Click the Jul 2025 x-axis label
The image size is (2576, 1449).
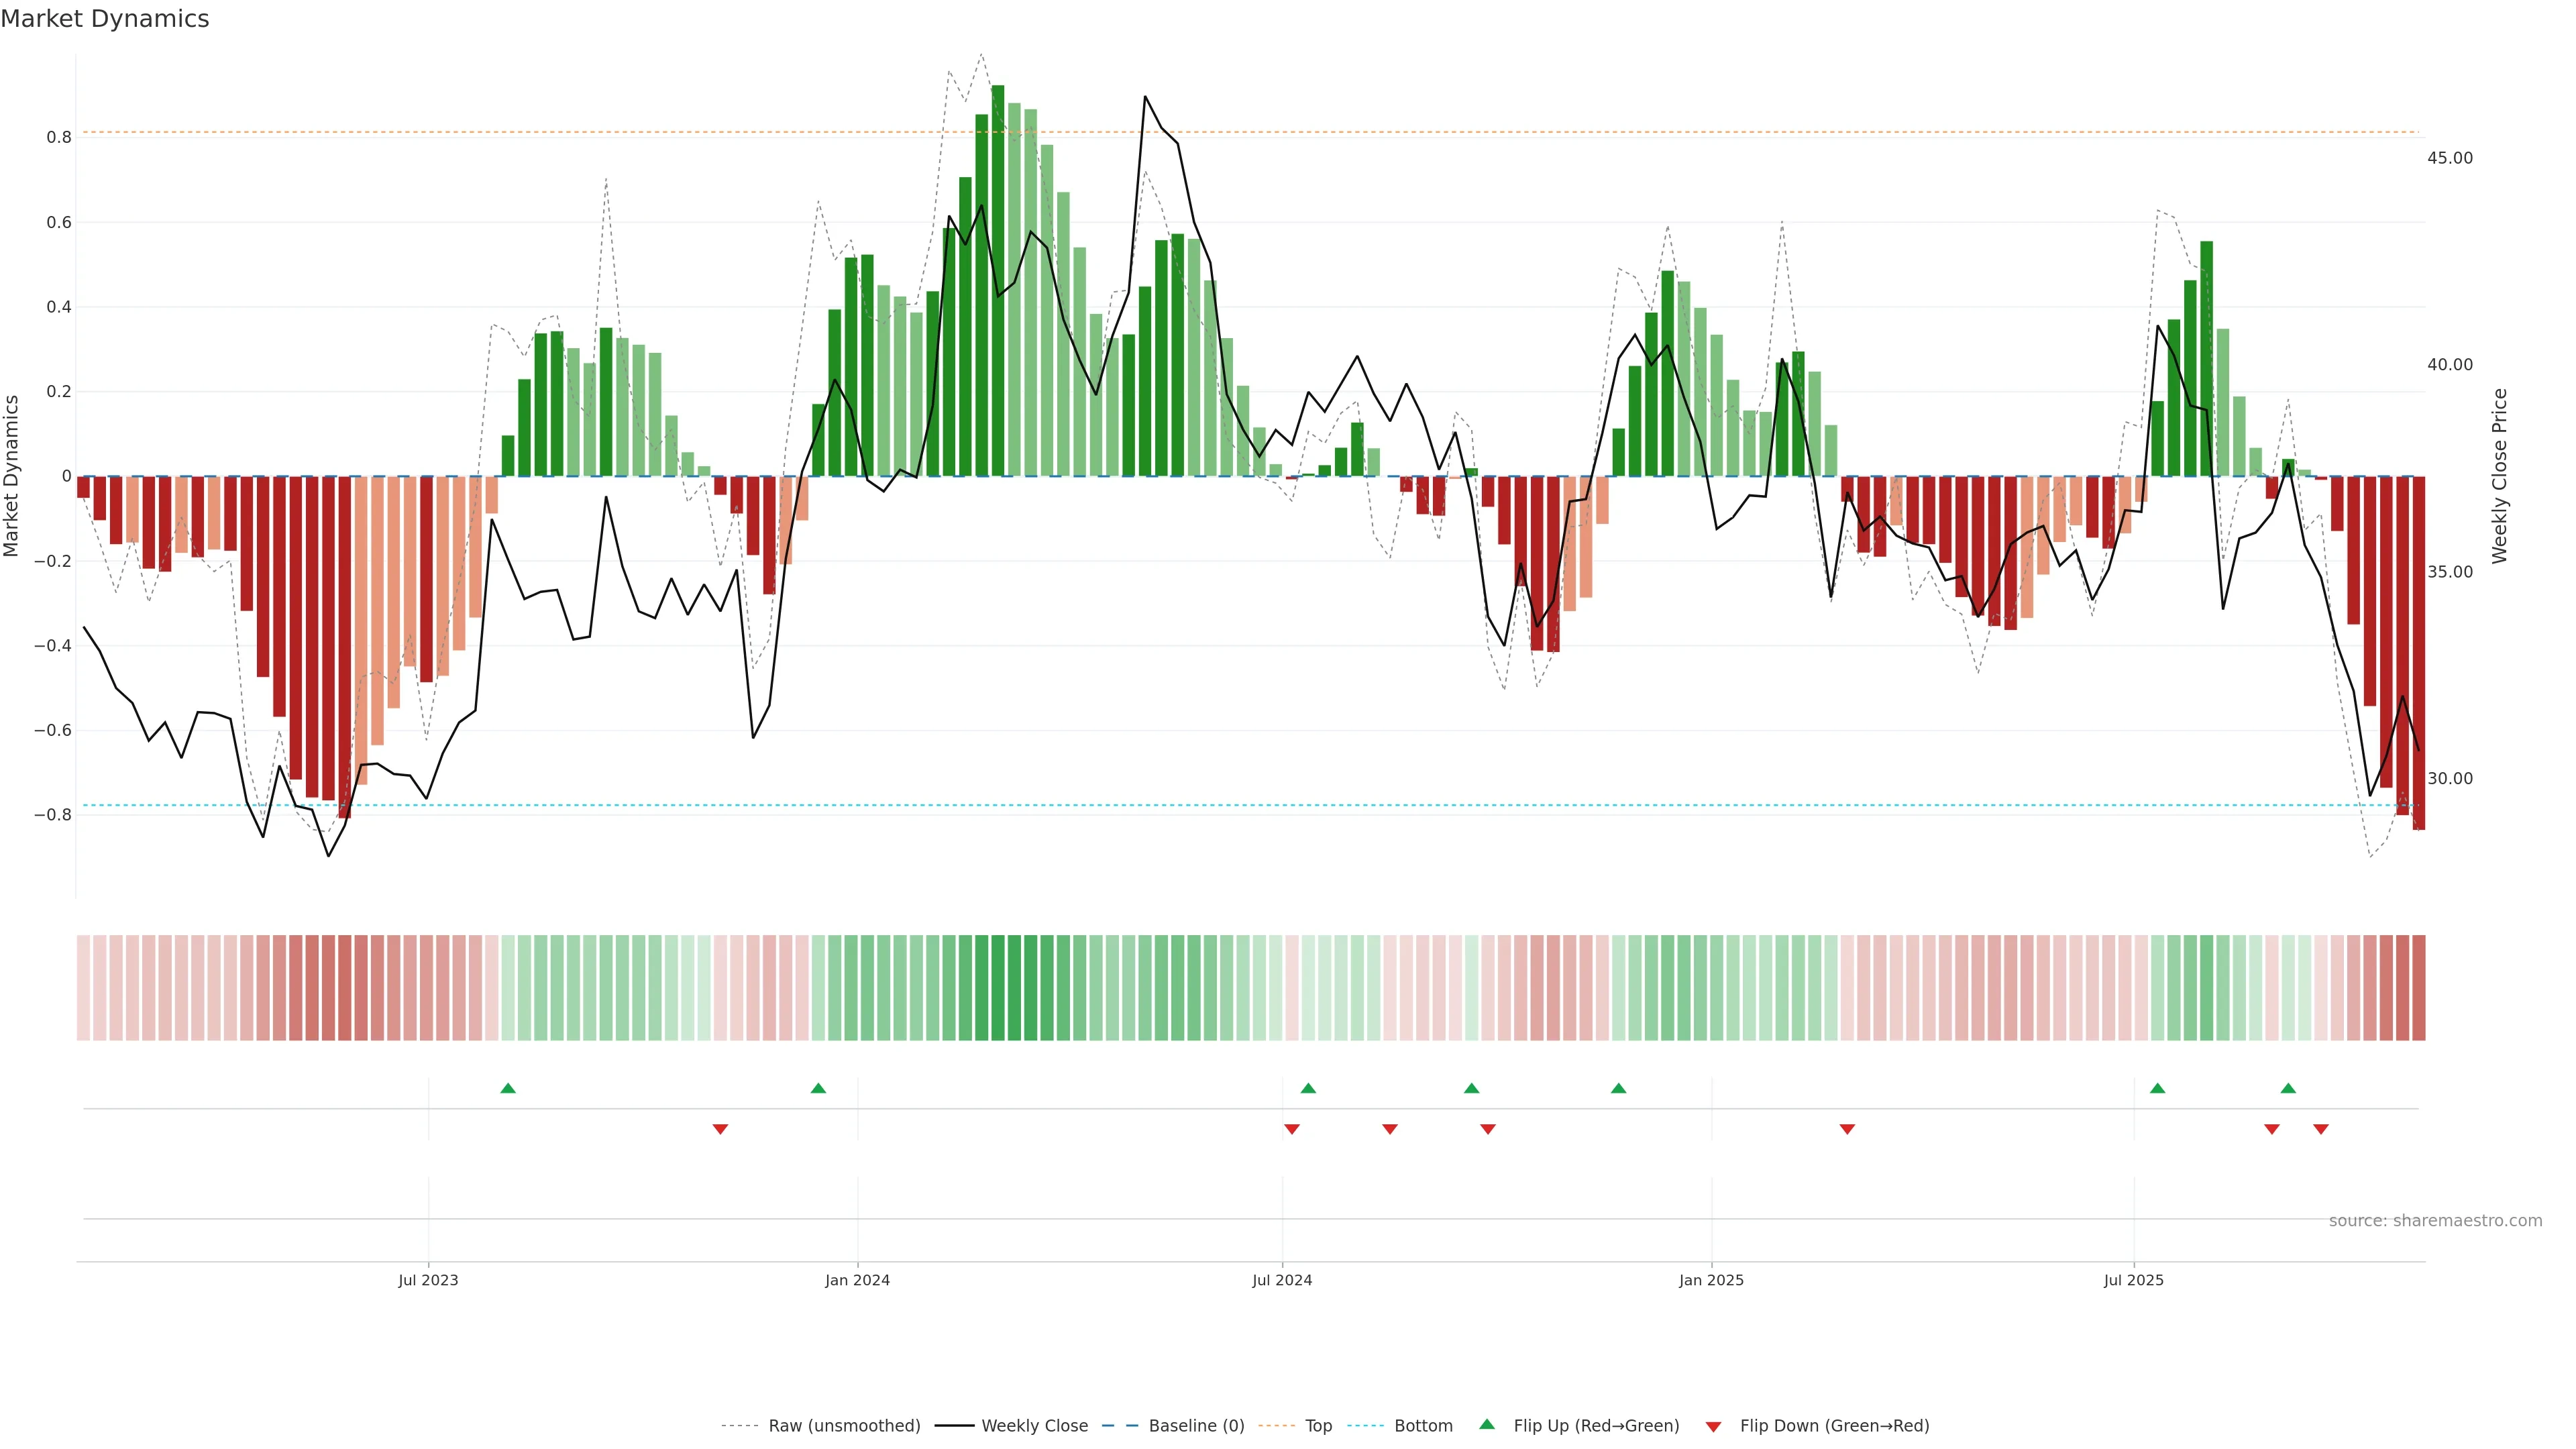click(x=2133, y=1280)
